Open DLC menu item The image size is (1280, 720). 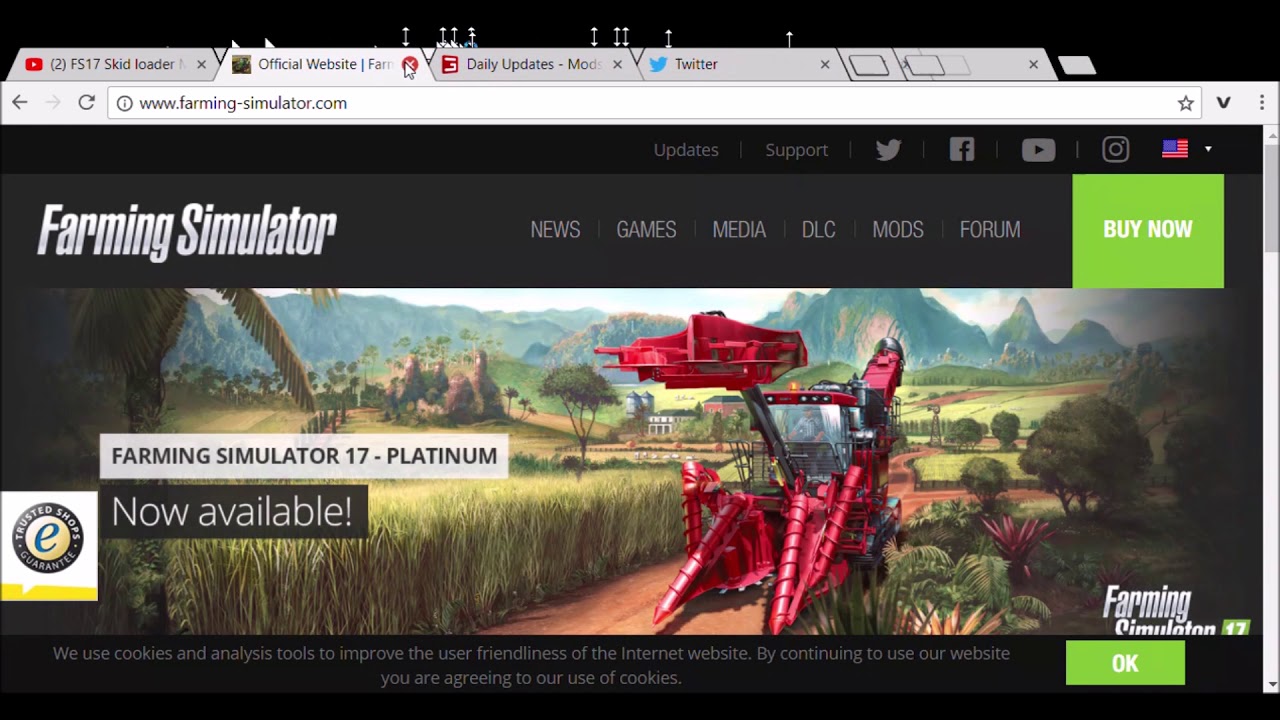click(818, 230)
